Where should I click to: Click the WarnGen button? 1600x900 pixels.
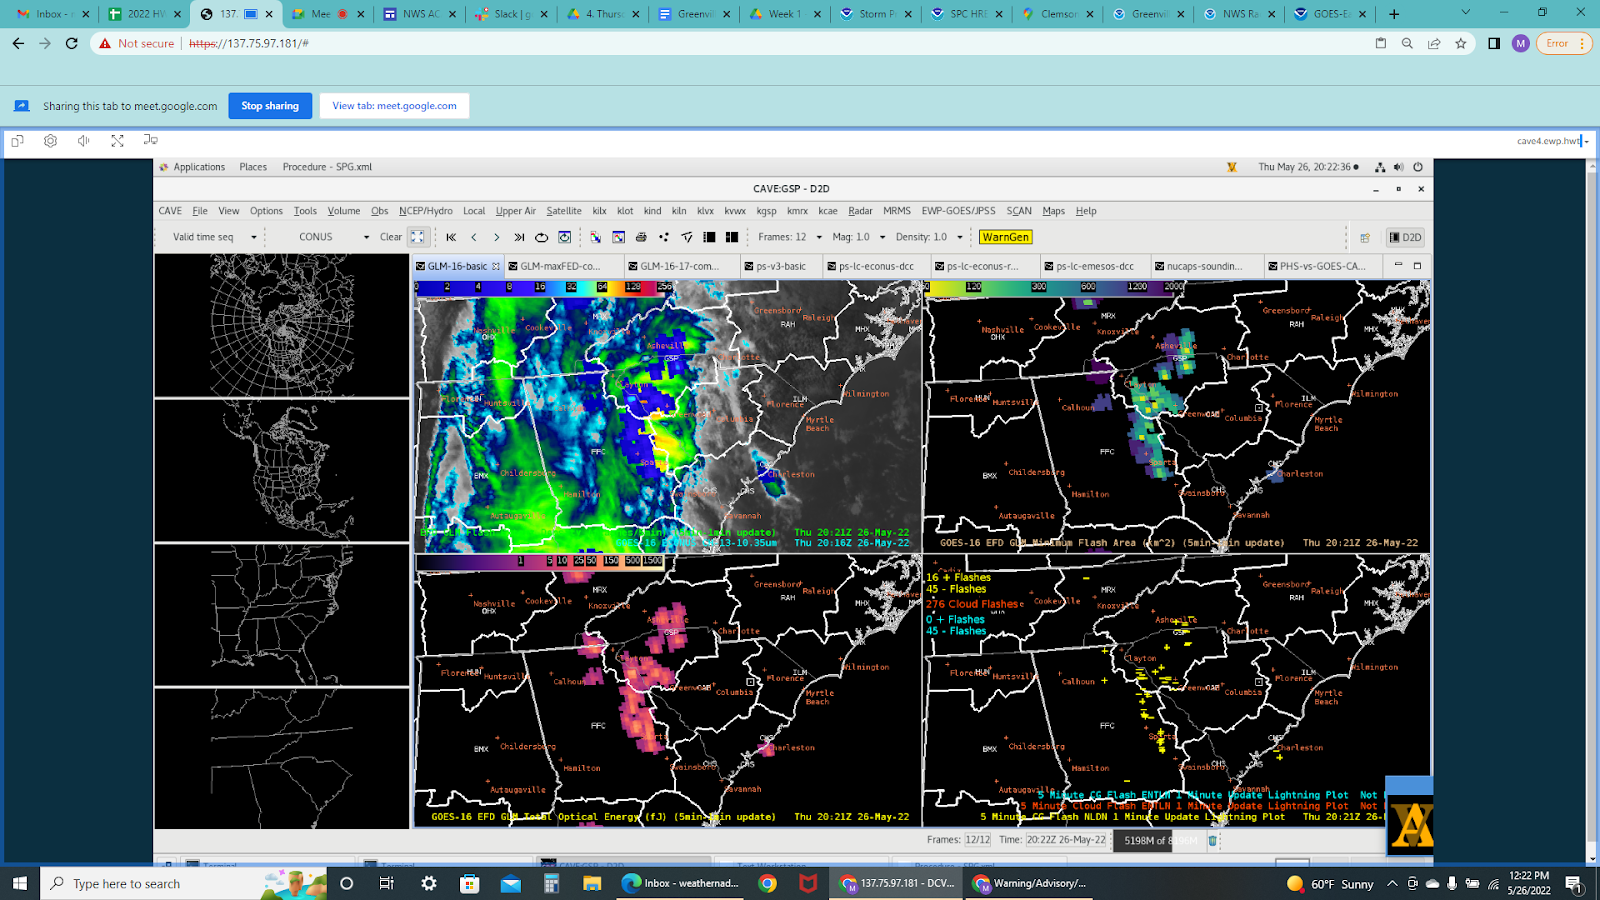[1006, 237]
